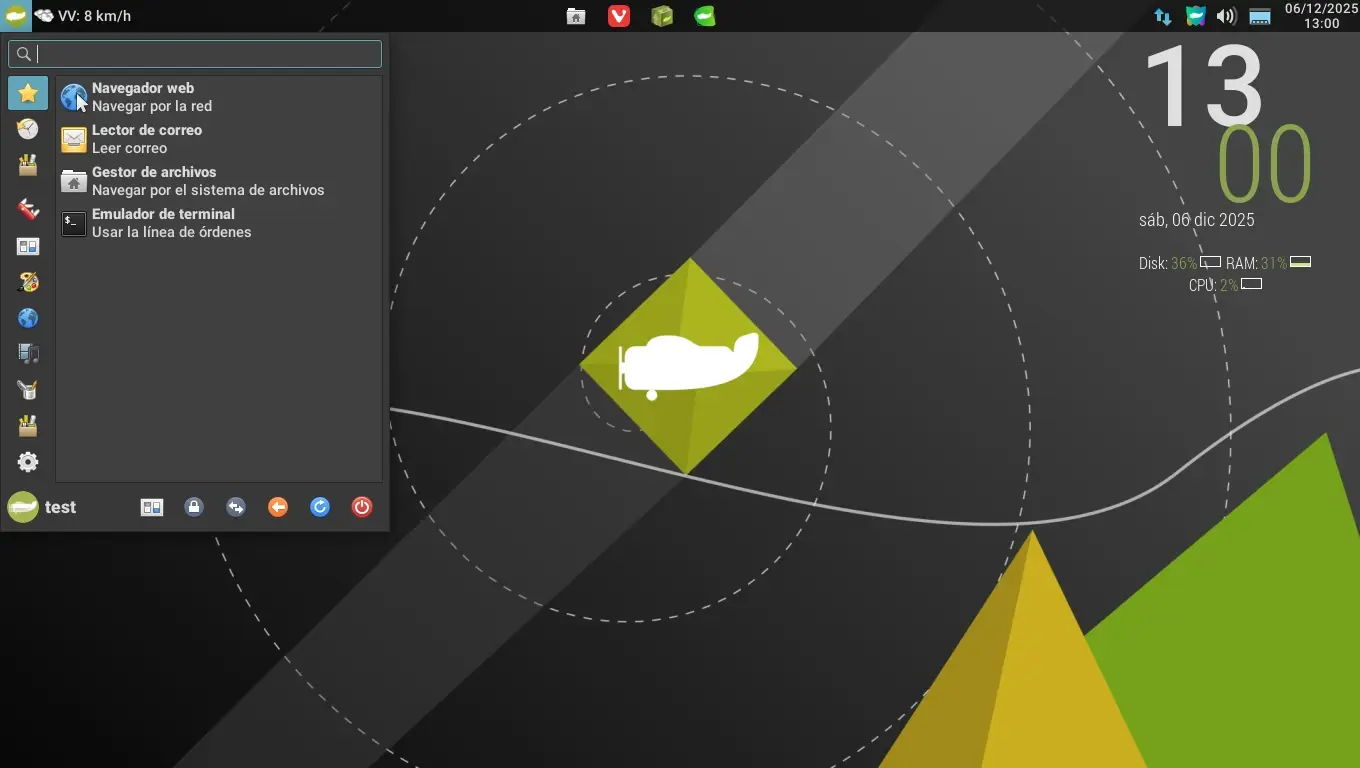Launch Gestor de archivos entry

coord(219,181)
